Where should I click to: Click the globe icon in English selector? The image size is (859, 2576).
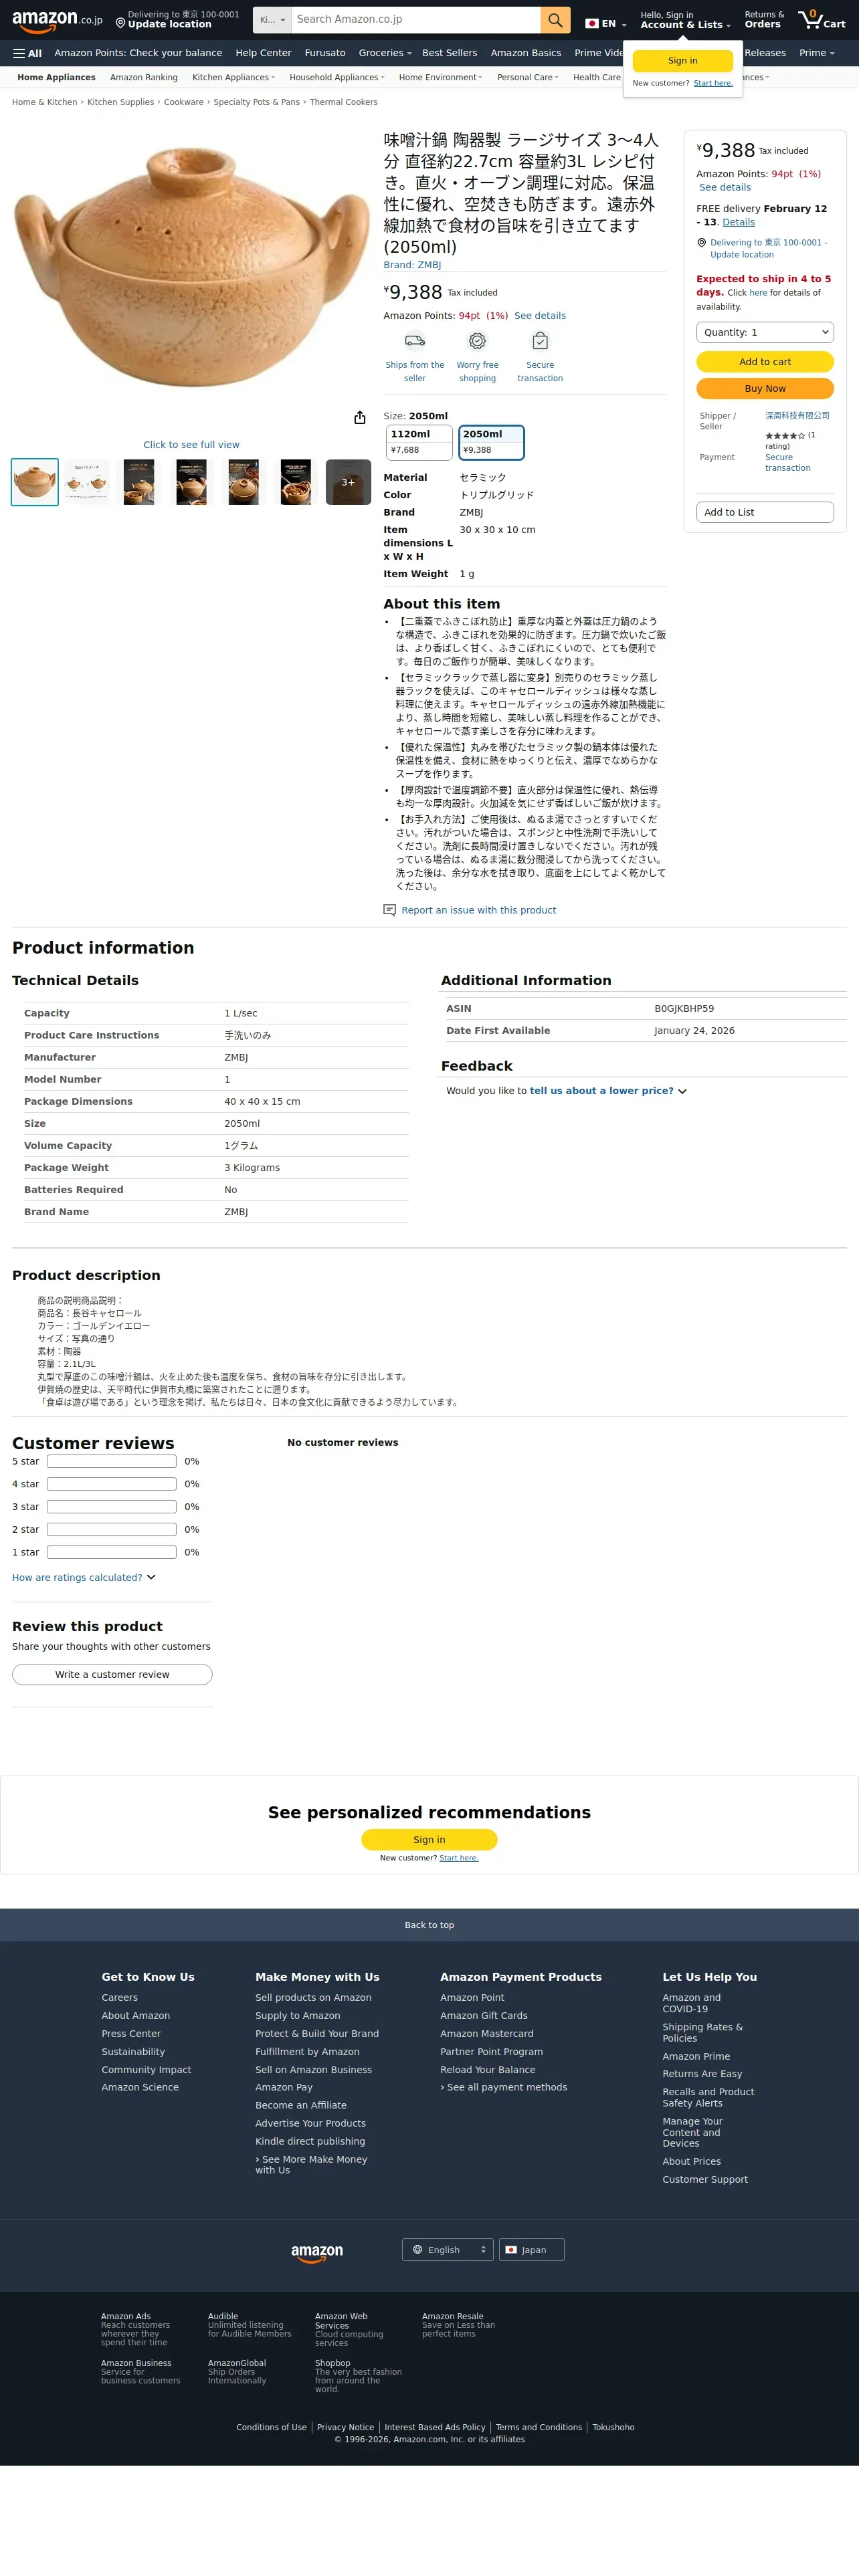[x=417, y=2250]
